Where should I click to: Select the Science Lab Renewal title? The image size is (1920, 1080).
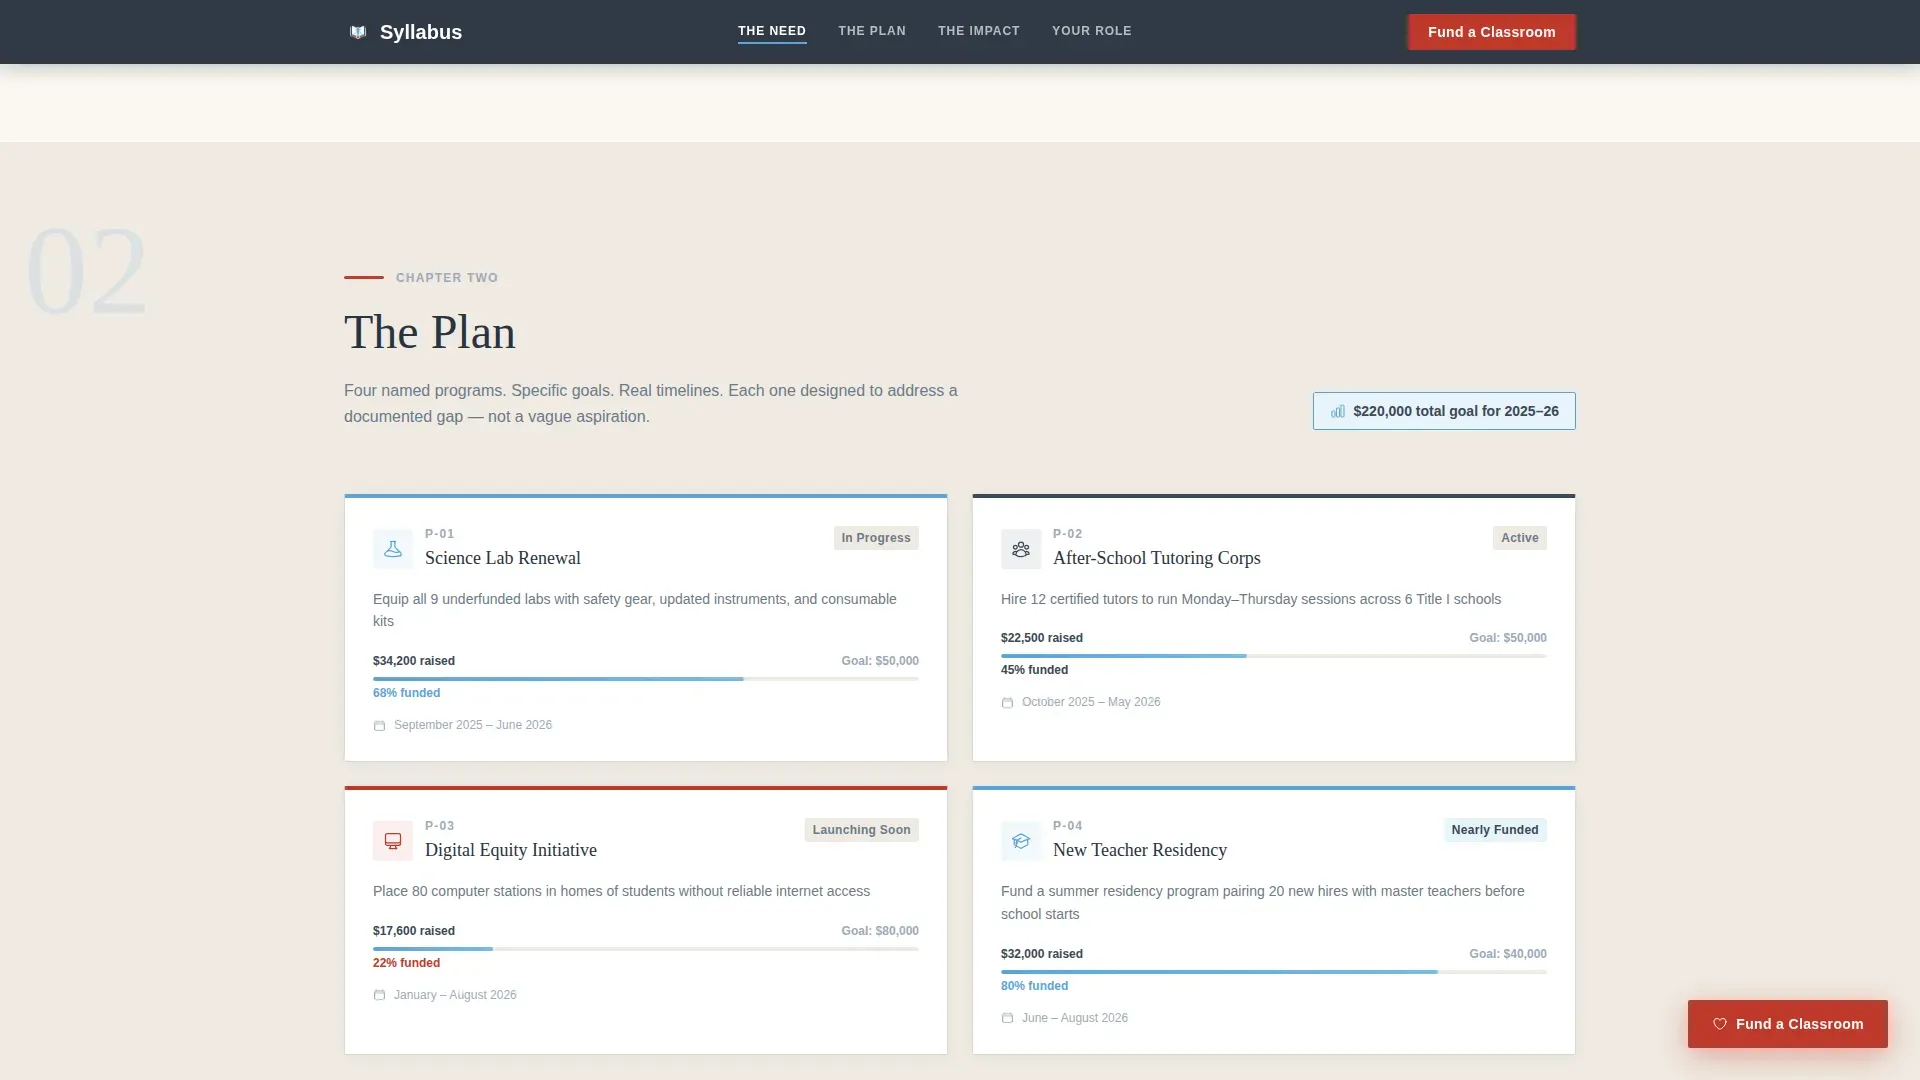pyautogui.click(x=503, y=558)
